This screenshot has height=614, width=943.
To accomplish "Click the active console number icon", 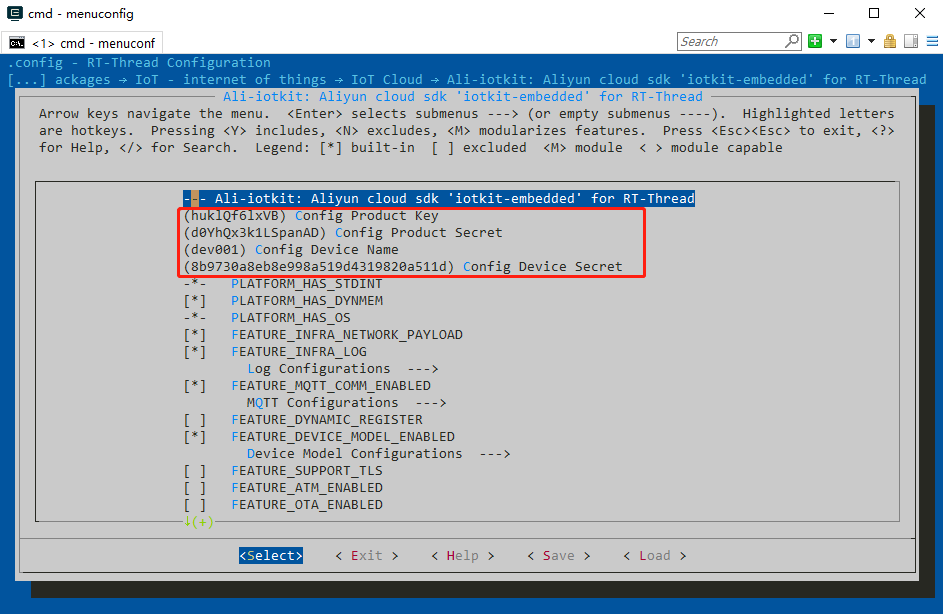I will click(853, 41).
